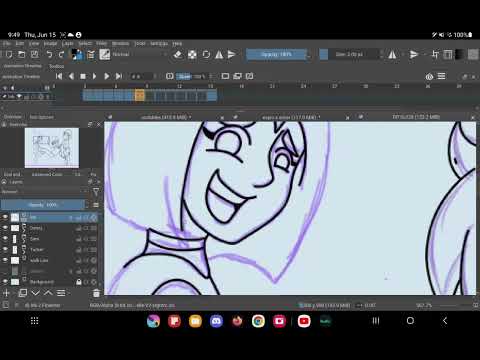This screenshot has height=360, width=480.
Task: Open the foreground/background color selector
Action: (x=77, y=54)
